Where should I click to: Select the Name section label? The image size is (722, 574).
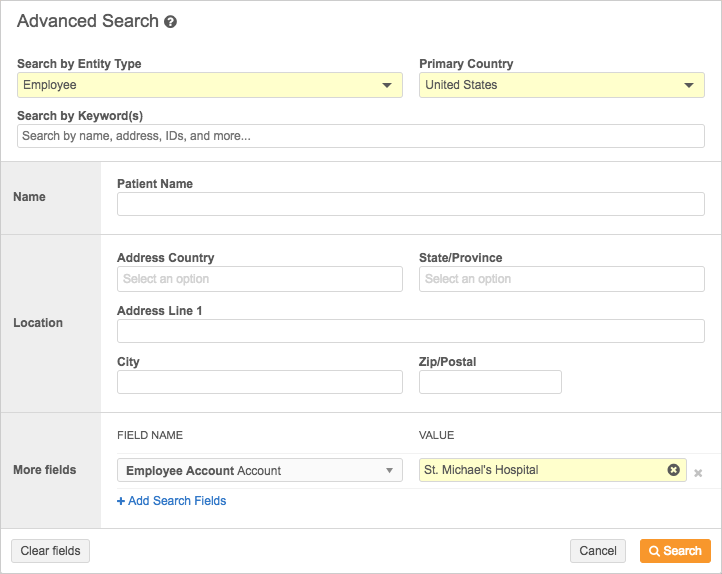click(29, 197)
